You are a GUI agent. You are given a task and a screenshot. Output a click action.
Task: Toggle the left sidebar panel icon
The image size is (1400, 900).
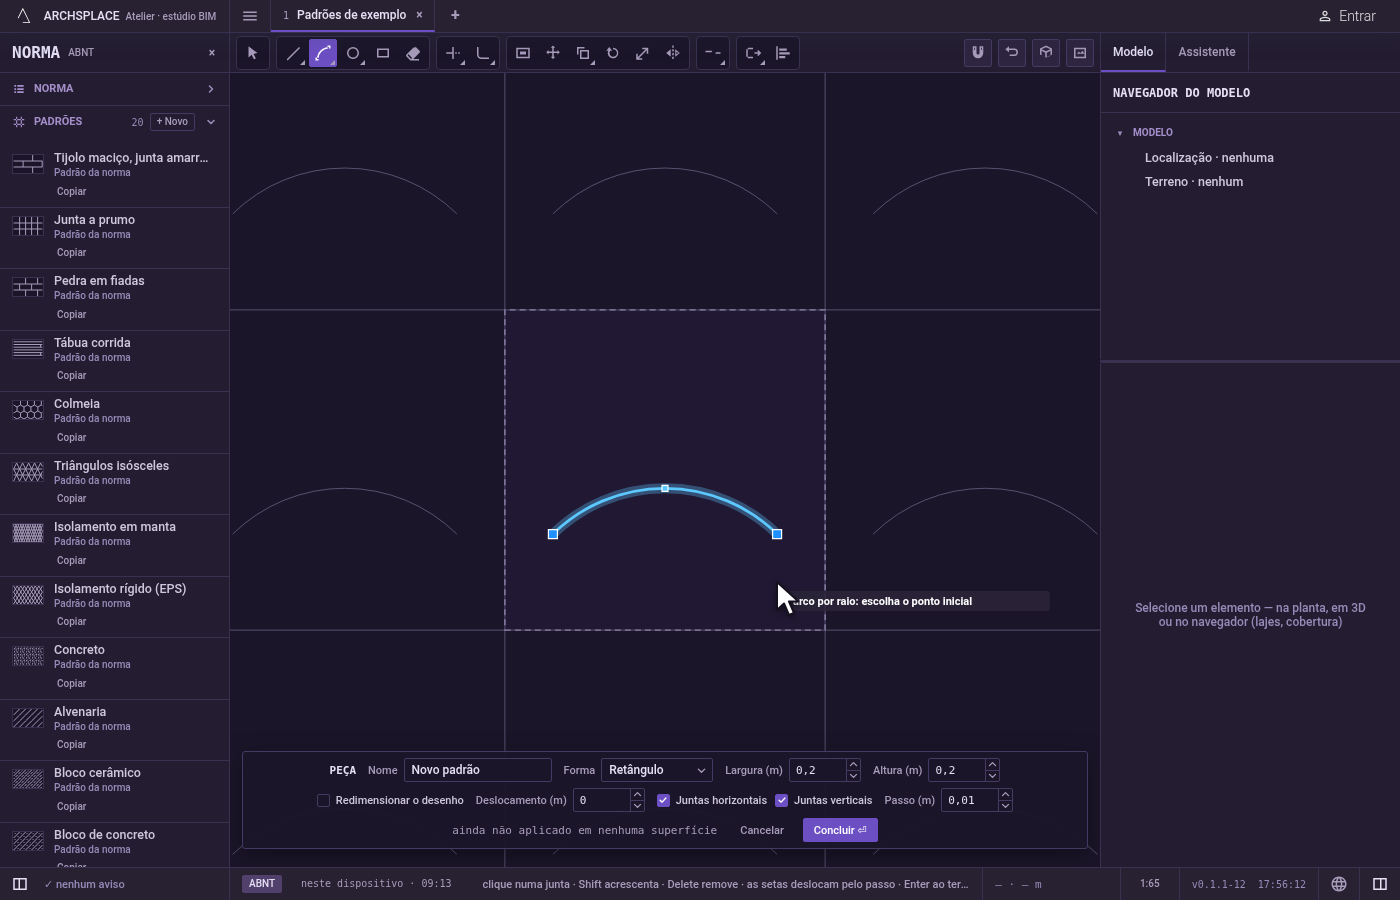pos(19,884)
